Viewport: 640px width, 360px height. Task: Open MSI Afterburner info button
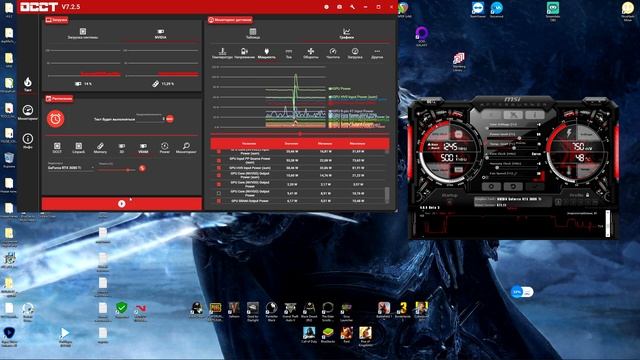535,115
